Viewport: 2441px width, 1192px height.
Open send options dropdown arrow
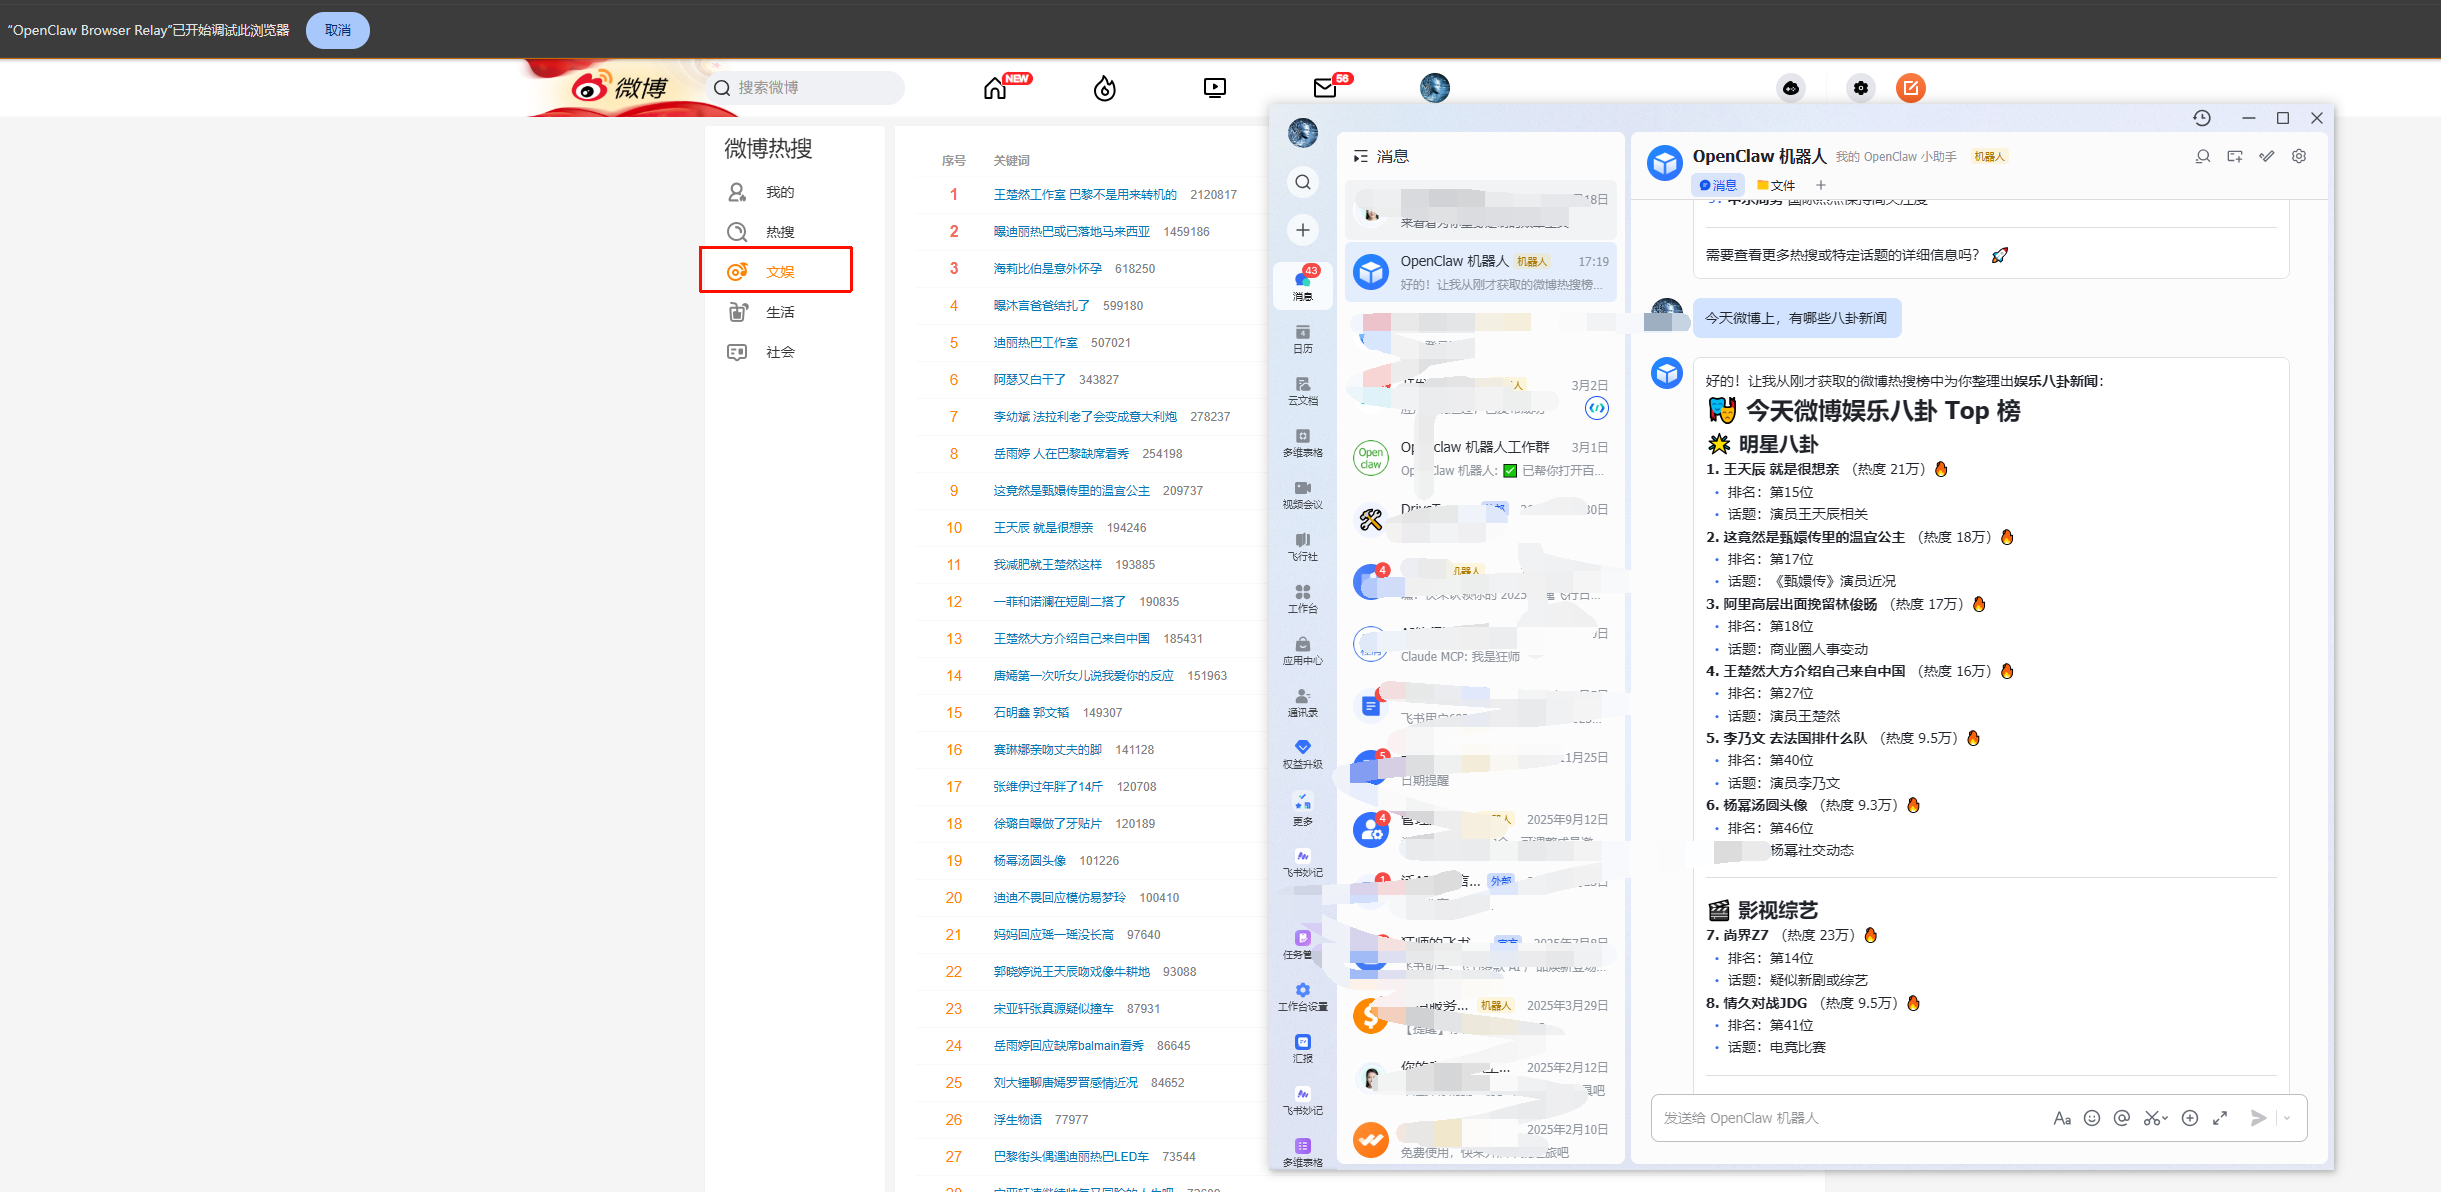(2287, 1118)
